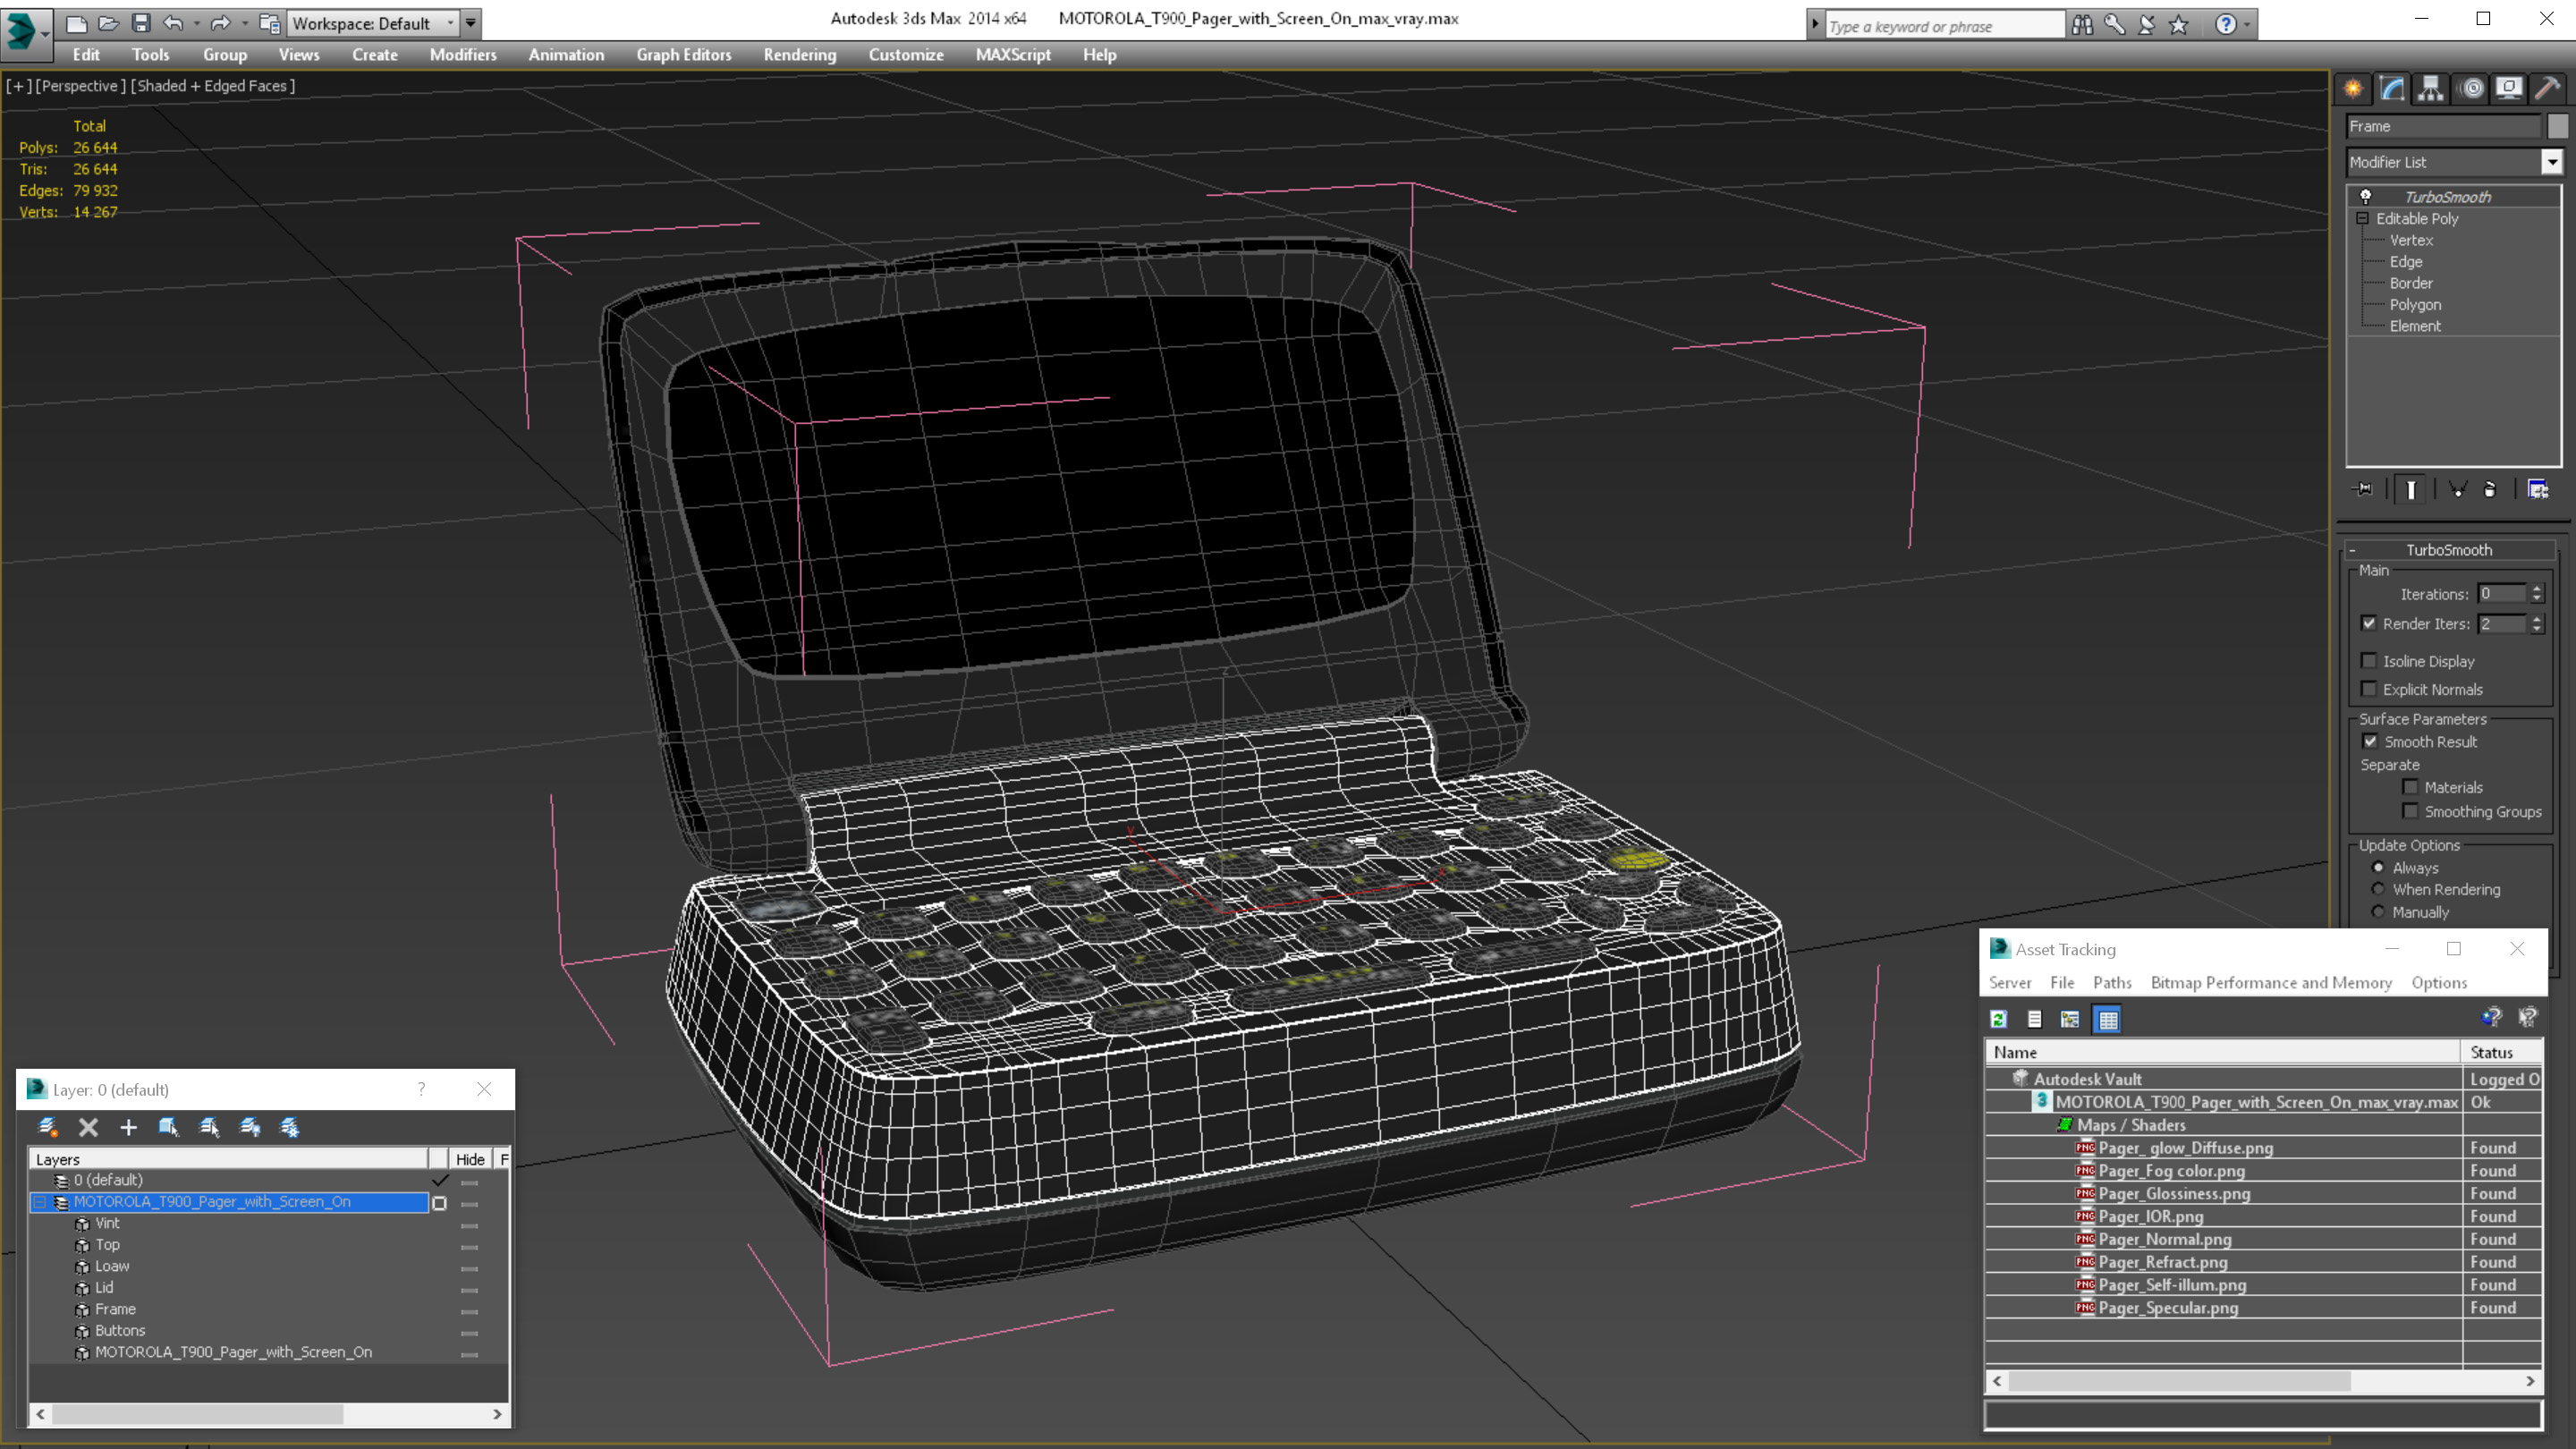This screenshot has height=1449, width=2576.
Task: Open Bitmap Performance and Memory menu
Action: coord(2271,982)
